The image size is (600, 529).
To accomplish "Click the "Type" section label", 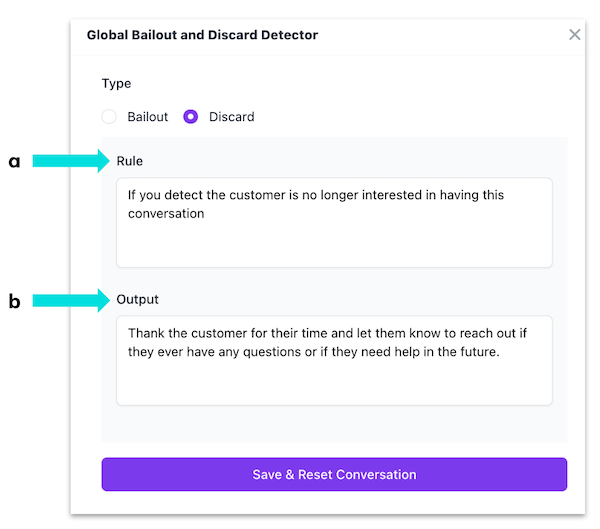I will point(116,84).
